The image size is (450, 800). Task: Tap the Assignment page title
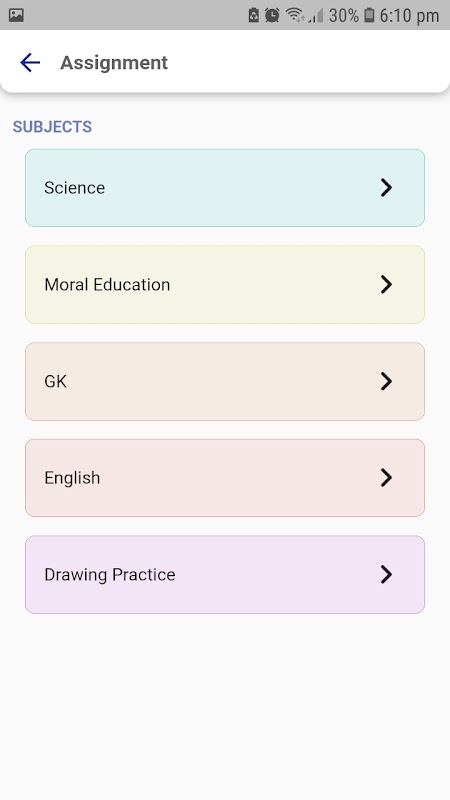coord(114,63)
